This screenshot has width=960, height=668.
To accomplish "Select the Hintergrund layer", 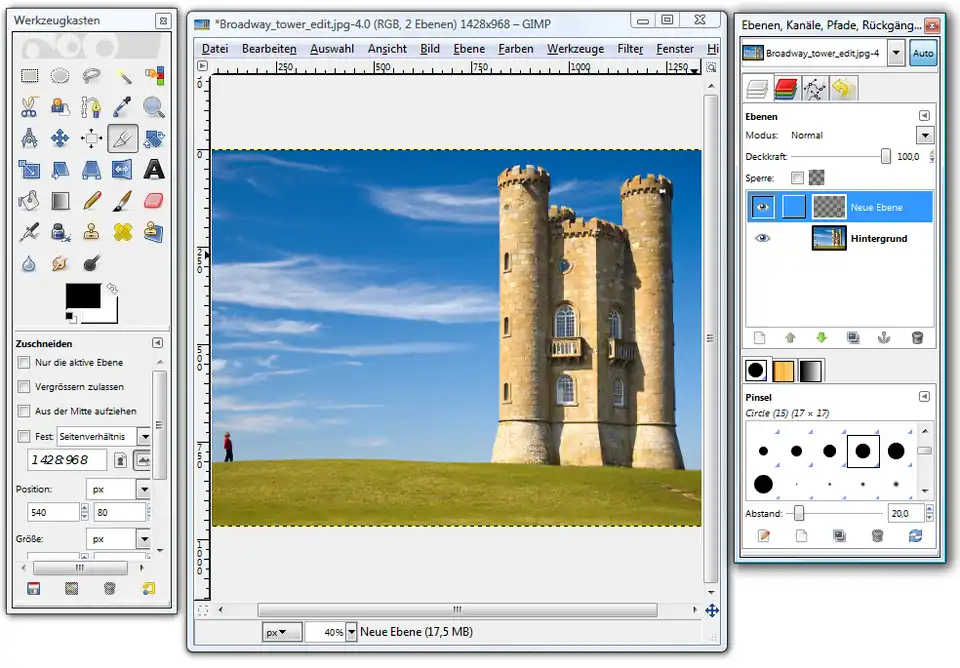I will coord(876,238).
